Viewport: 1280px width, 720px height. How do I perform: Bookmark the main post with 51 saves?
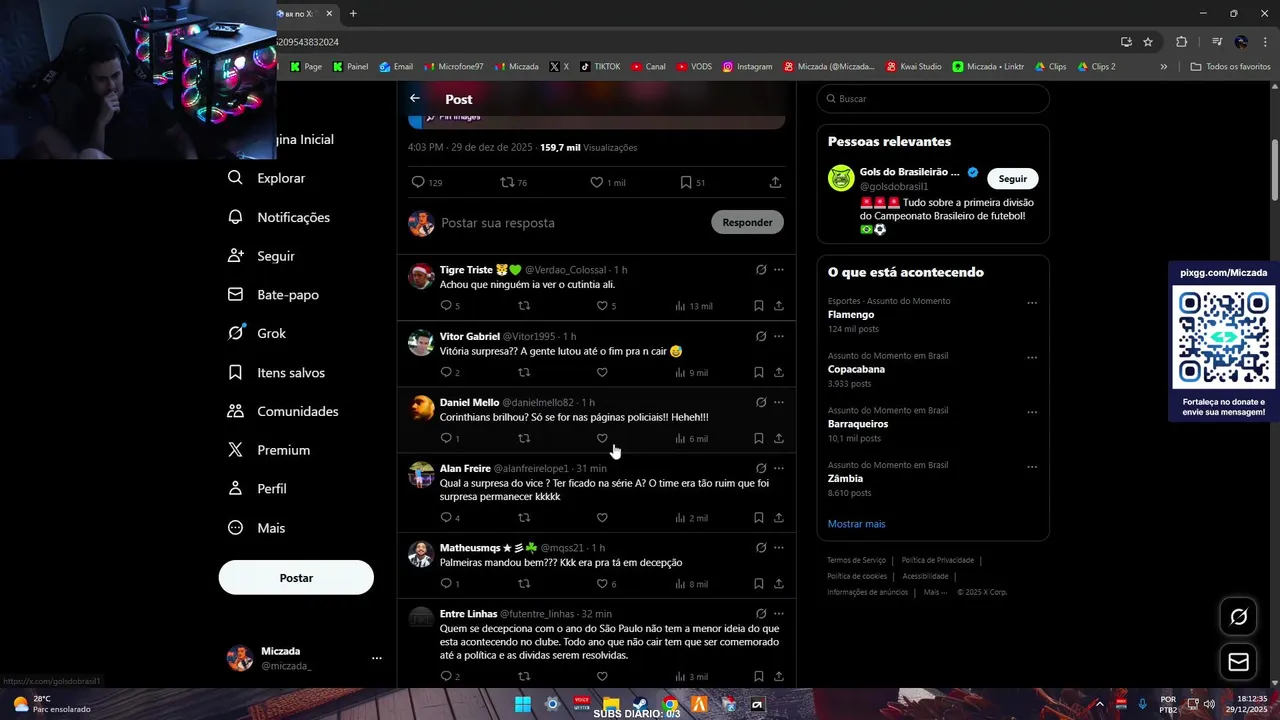[685, 182]
